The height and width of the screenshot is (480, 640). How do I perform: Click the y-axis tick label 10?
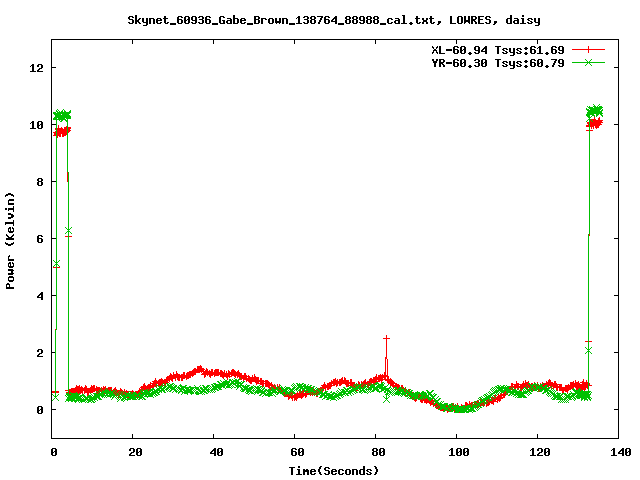(x=36, y=125)
